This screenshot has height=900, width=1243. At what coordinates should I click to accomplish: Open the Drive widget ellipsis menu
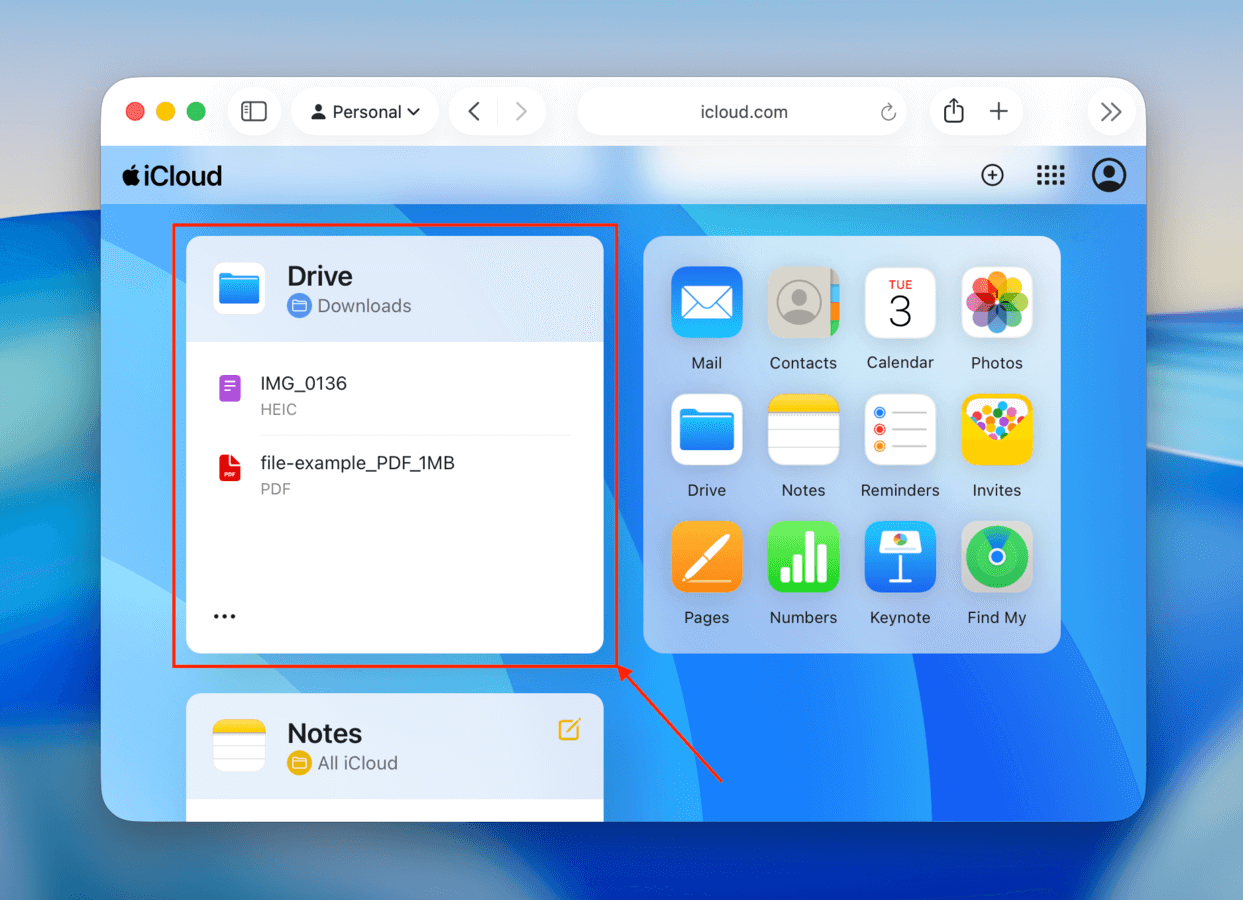[224, 616]
